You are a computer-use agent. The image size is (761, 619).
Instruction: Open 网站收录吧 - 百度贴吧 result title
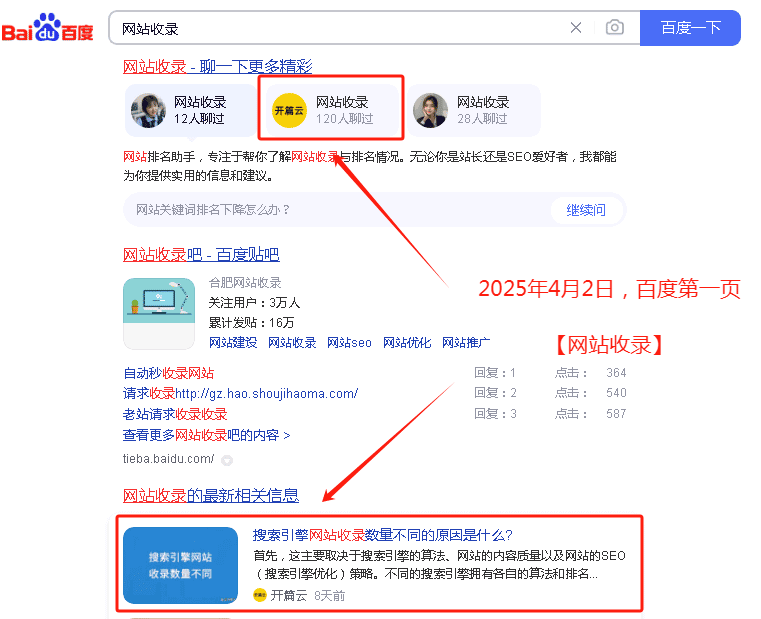click(201, 255)
